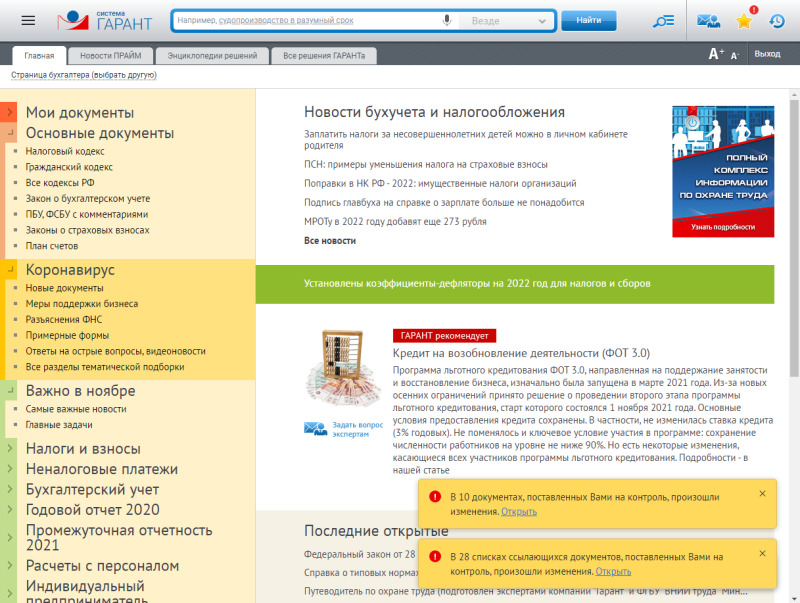
Task: Close the 10 documents notification
Action: [762, 493]
